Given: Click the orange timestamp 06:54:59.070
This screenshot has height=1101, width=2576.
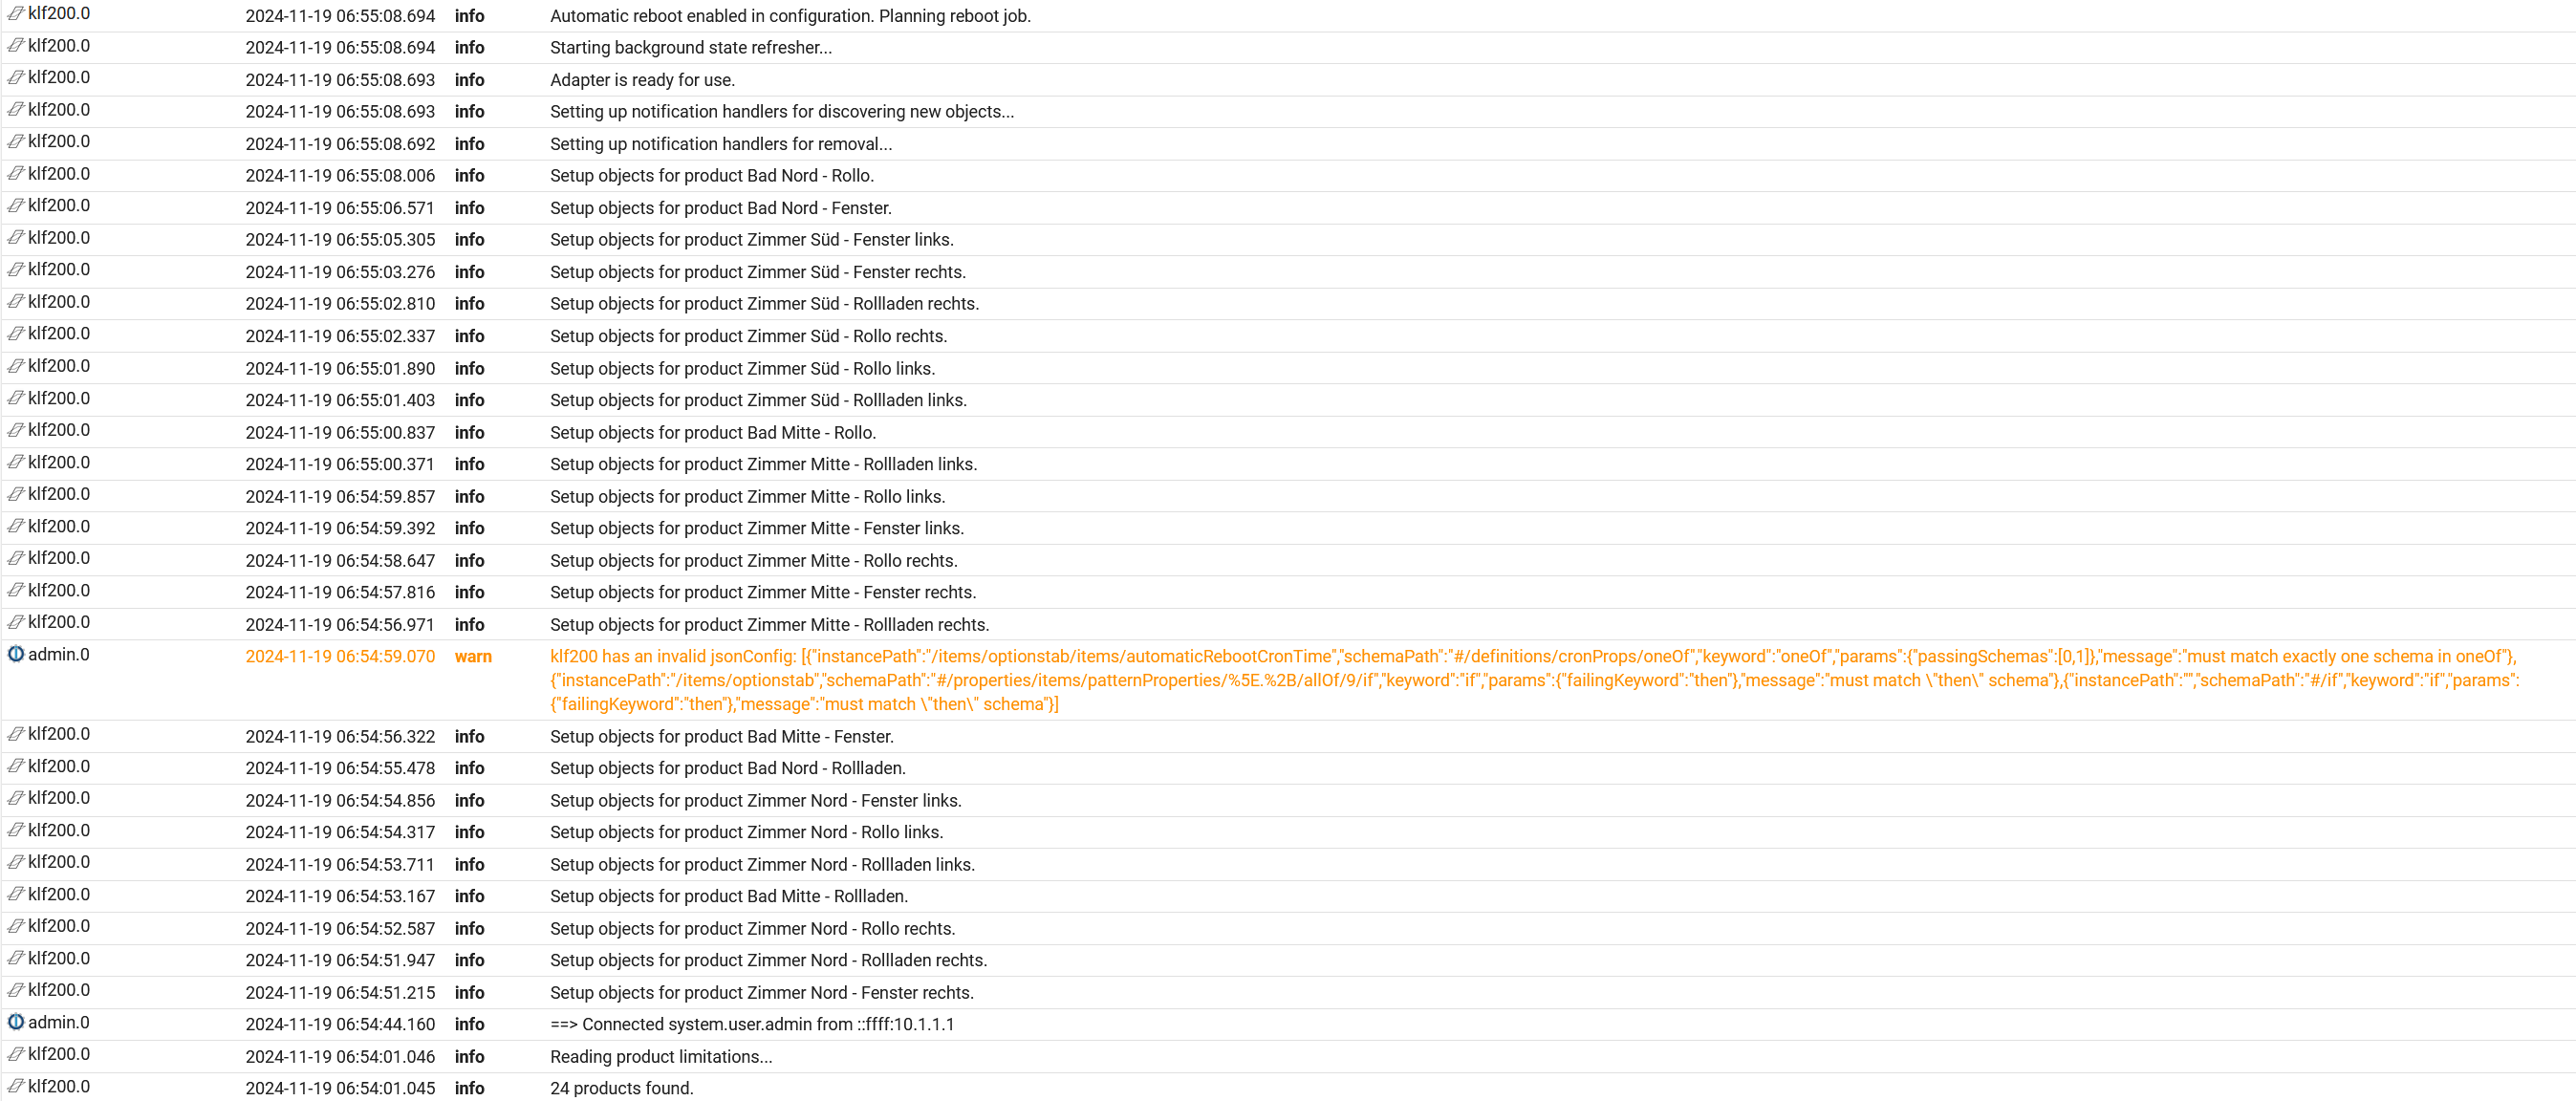Looking at the screenshot, I should click(340, 656).
